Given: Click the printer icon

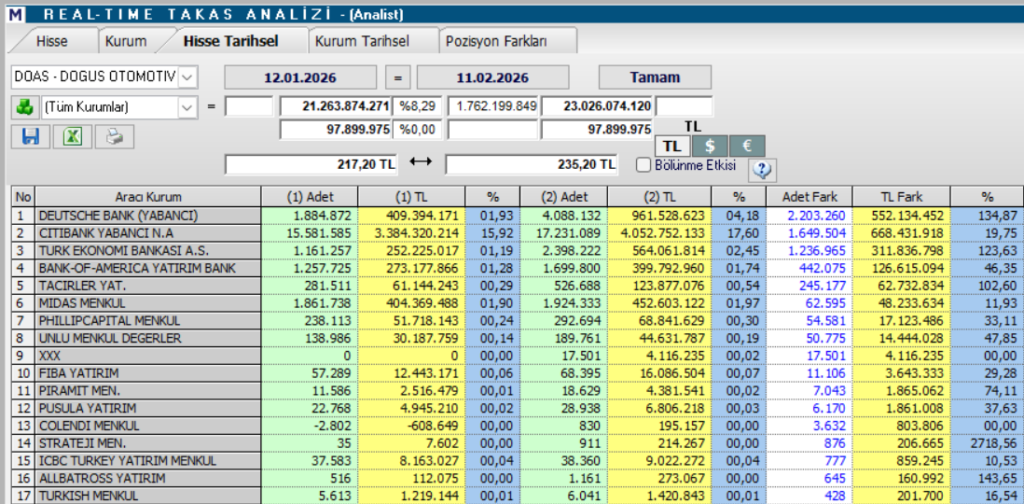Looking at the screenshot, I should click(x=114, y=137).
